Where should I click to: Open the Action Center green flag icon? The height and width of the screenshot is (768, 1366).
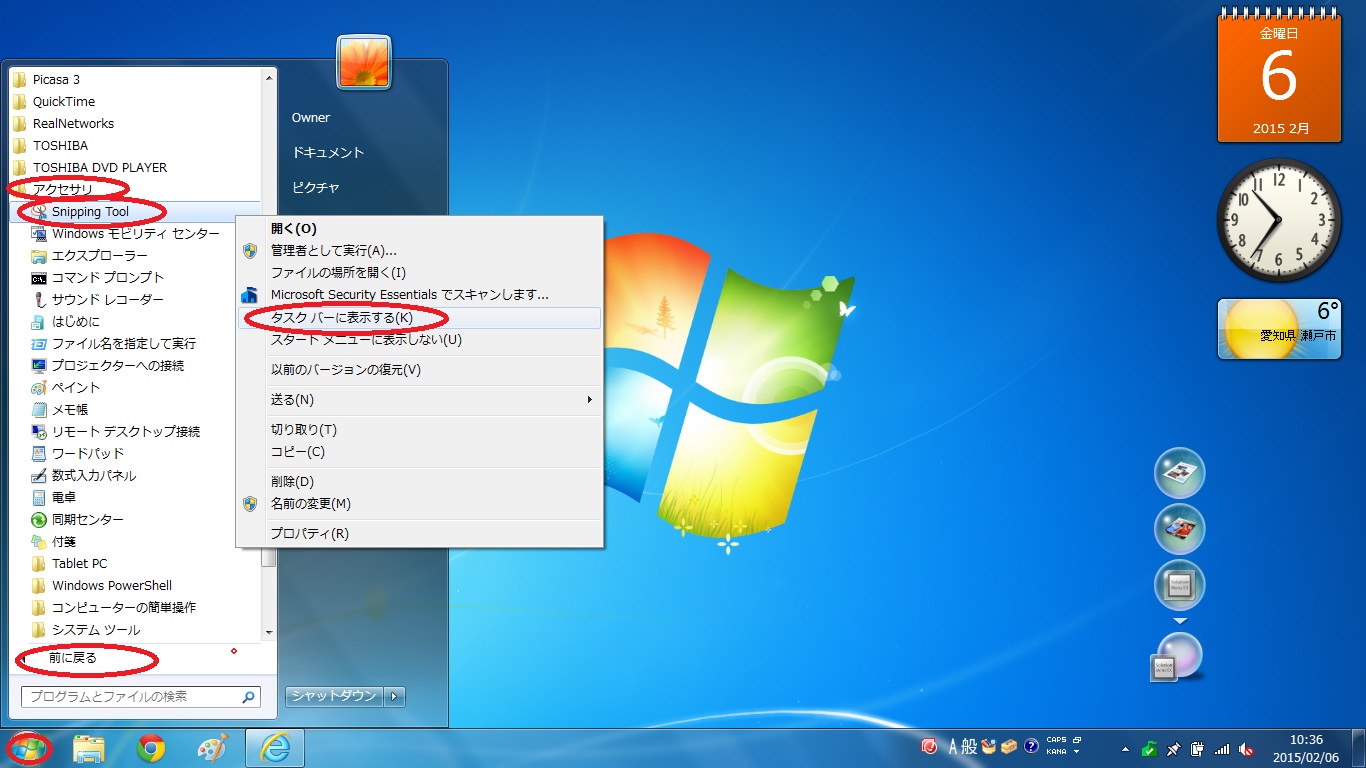coord(1151,748)
